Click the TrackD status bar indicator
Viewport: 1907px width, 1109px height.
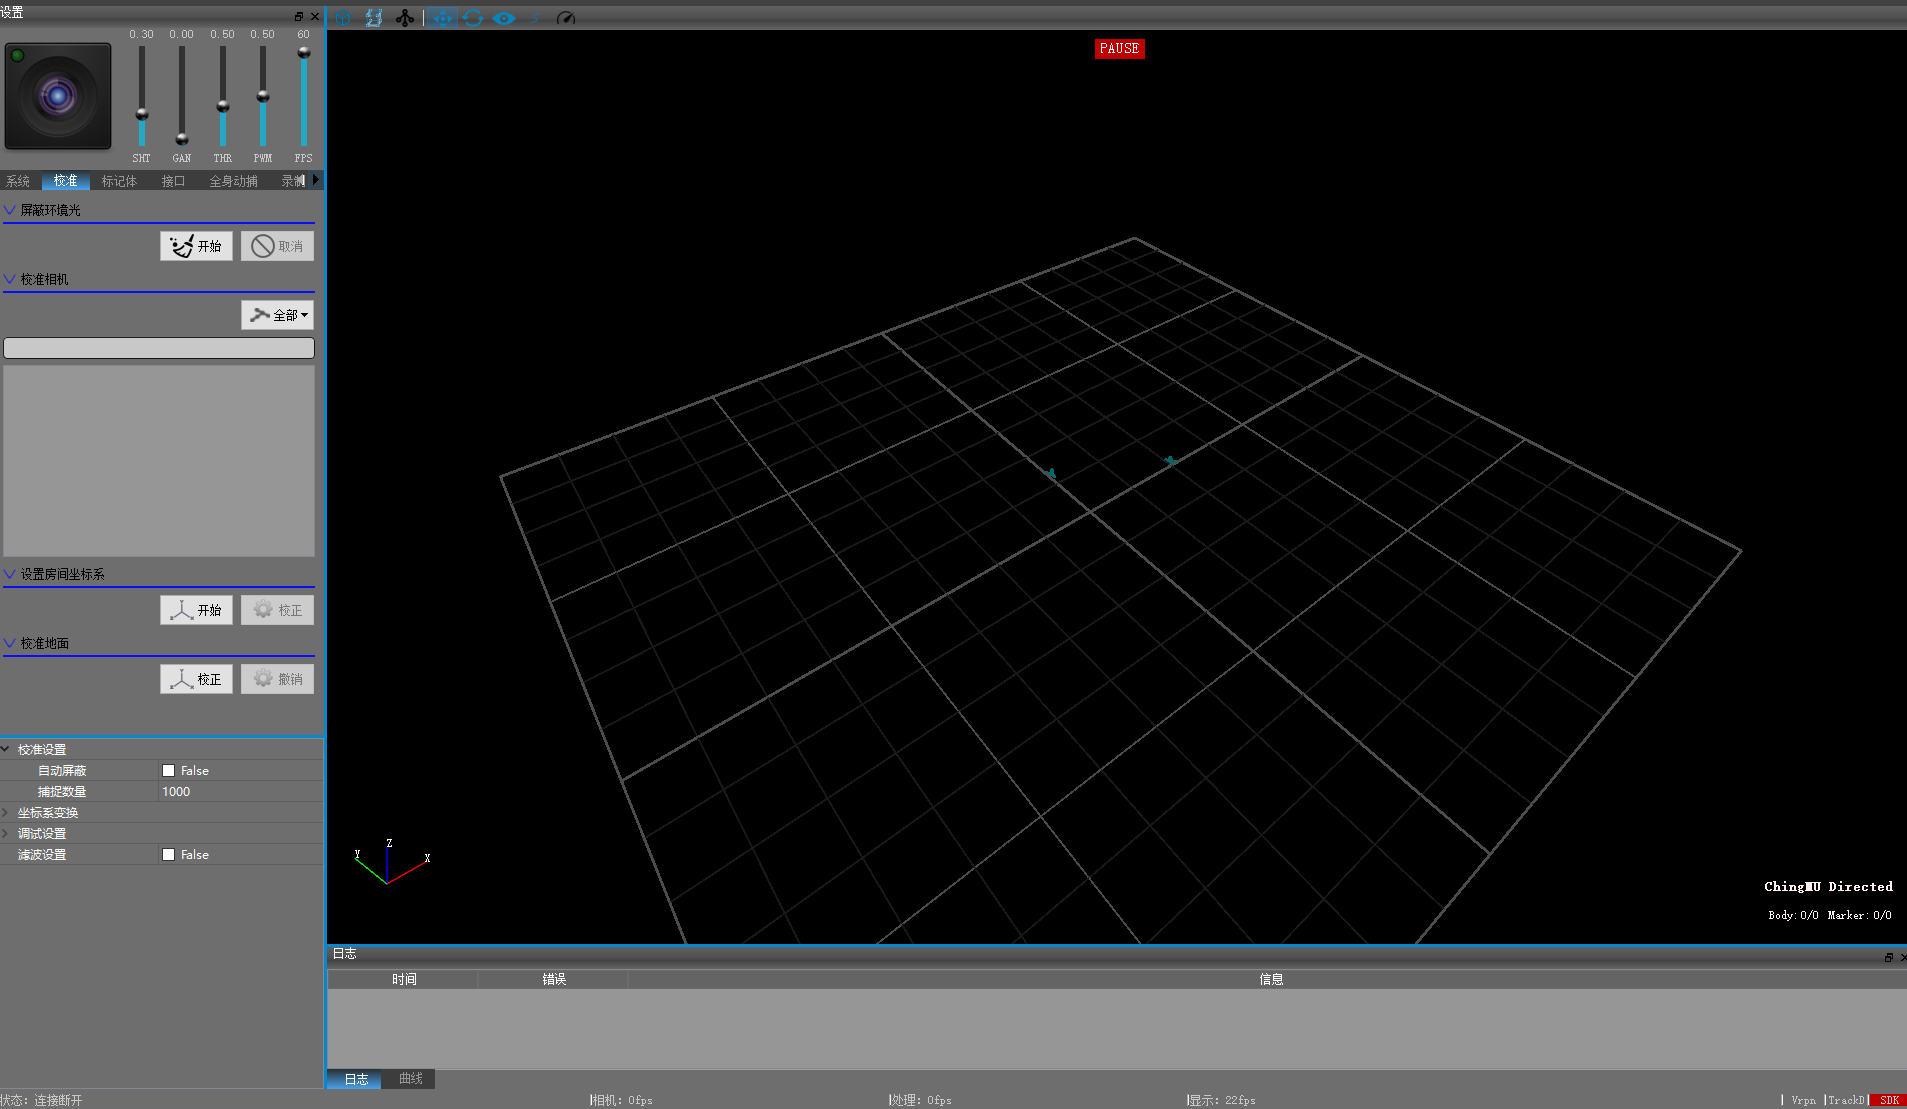coord(1846,1100)
